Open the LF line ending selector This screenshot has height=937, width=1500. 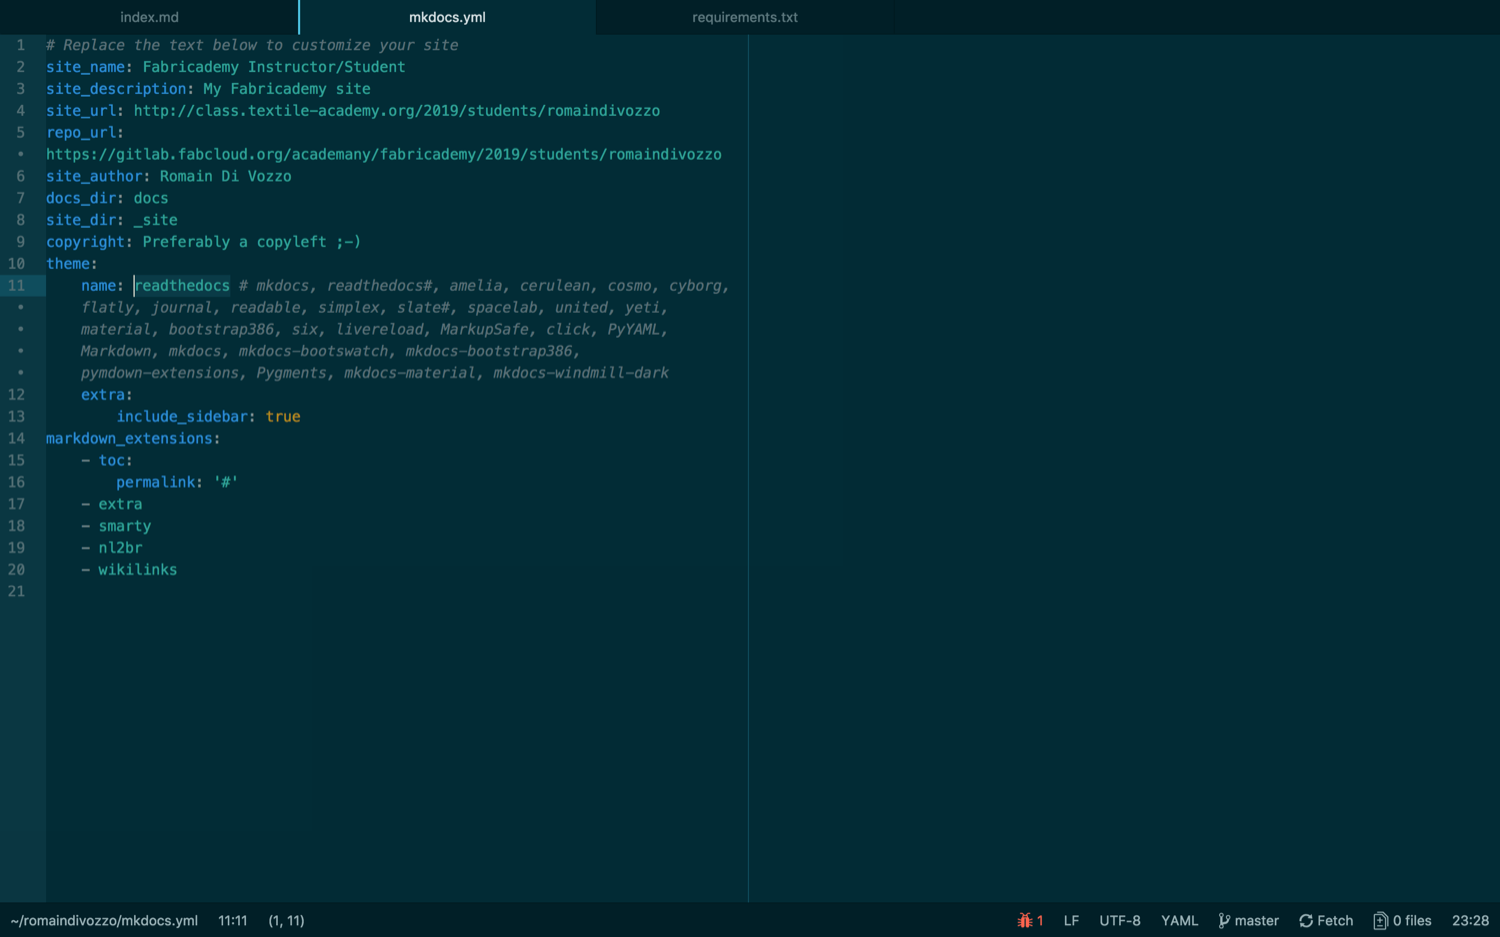point(1071,921)
